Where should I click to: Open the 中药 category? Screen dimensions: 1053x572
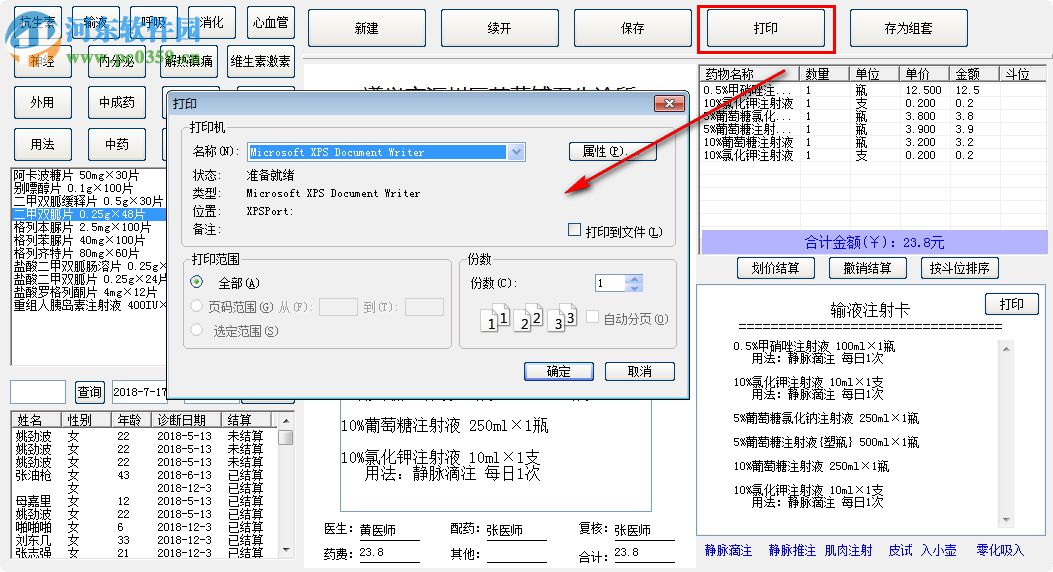117,144
